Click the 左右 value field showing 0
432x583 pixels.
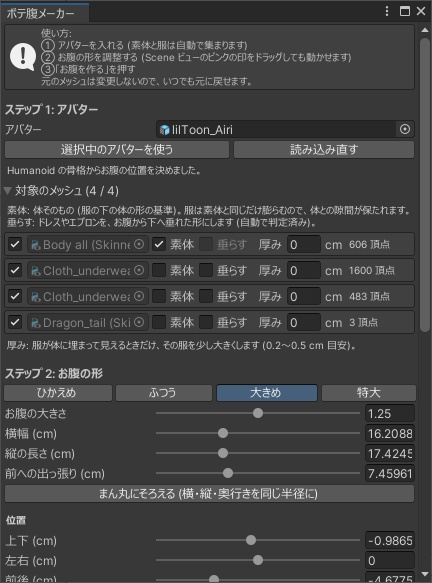[x=390, y=561]
